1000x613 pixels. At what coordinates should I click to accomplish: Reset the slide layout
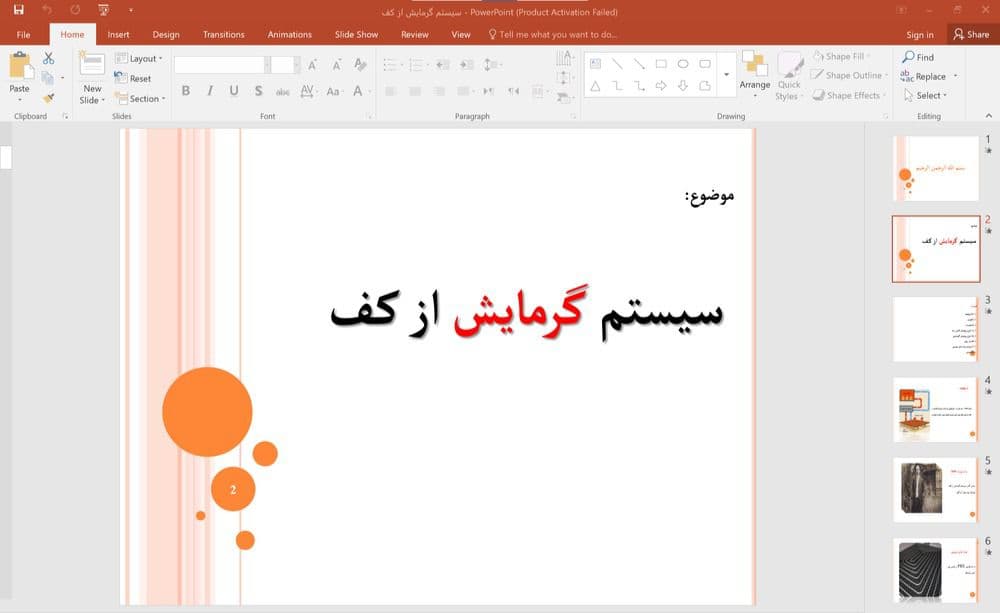pos(133,78)
